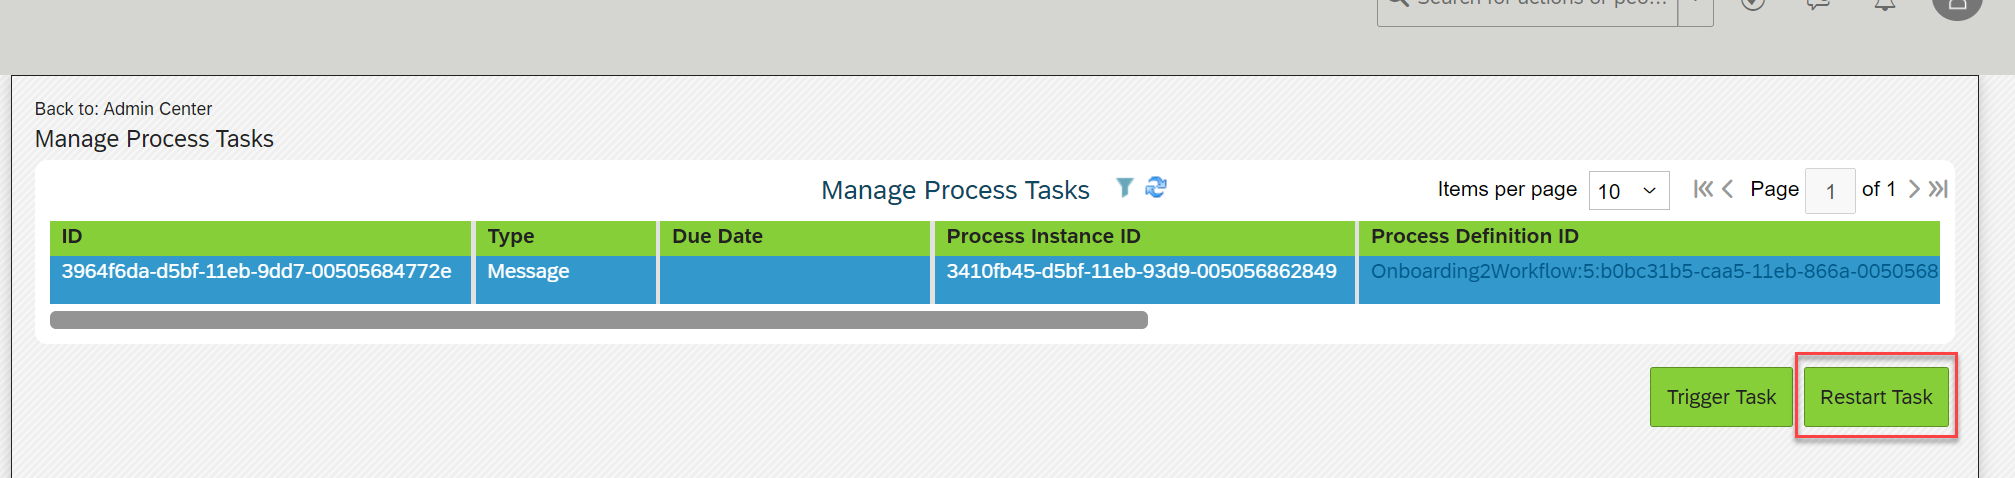The width and height of the screenshot is (2015, 478).
Task: Click the page number input field
Action: (1830, 190)
